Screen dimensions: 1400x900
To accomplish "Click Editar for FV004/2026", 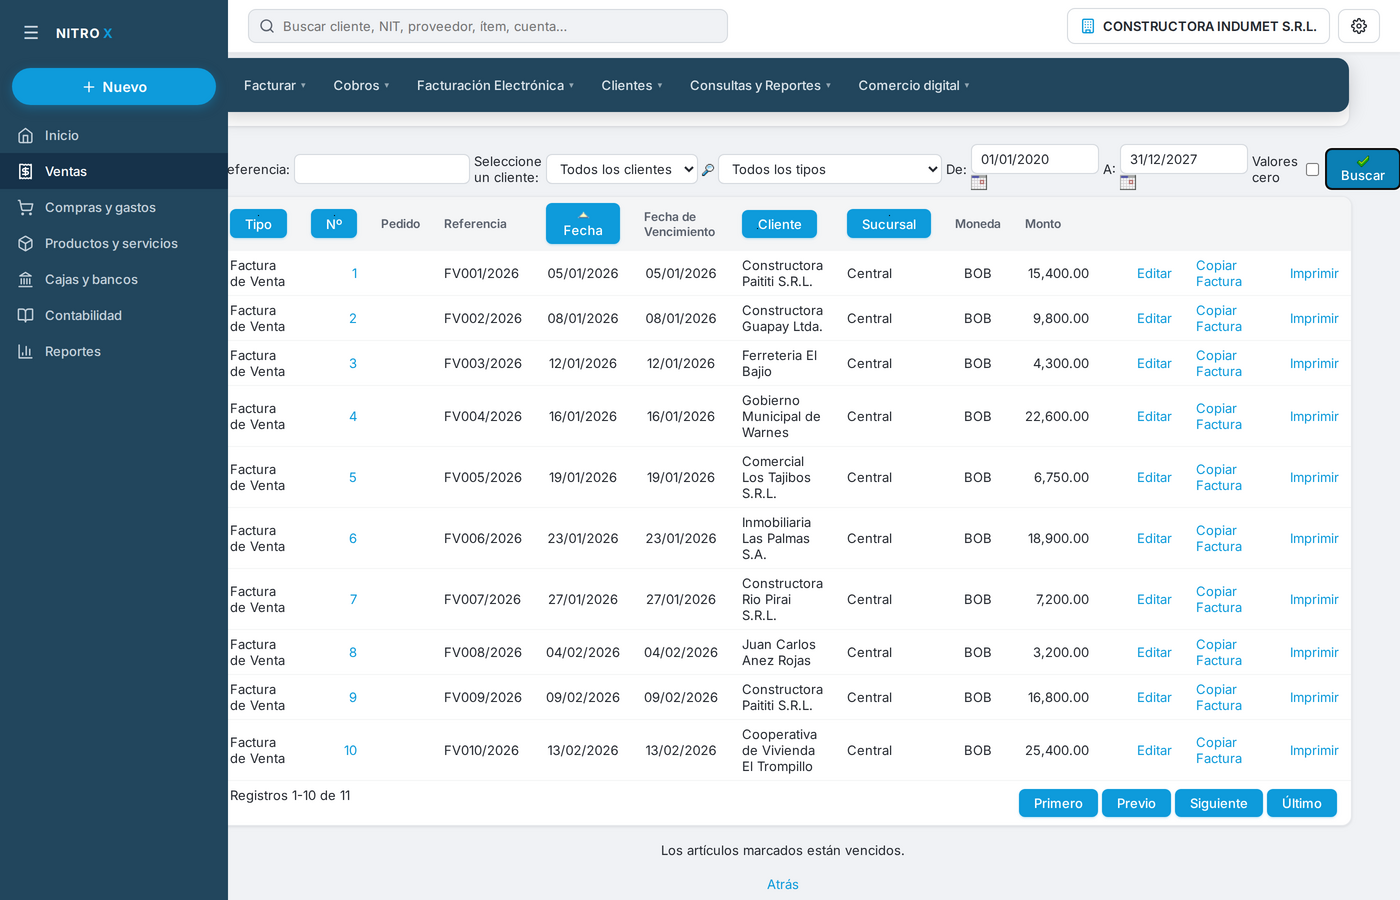I will [x=1154, y=416].
